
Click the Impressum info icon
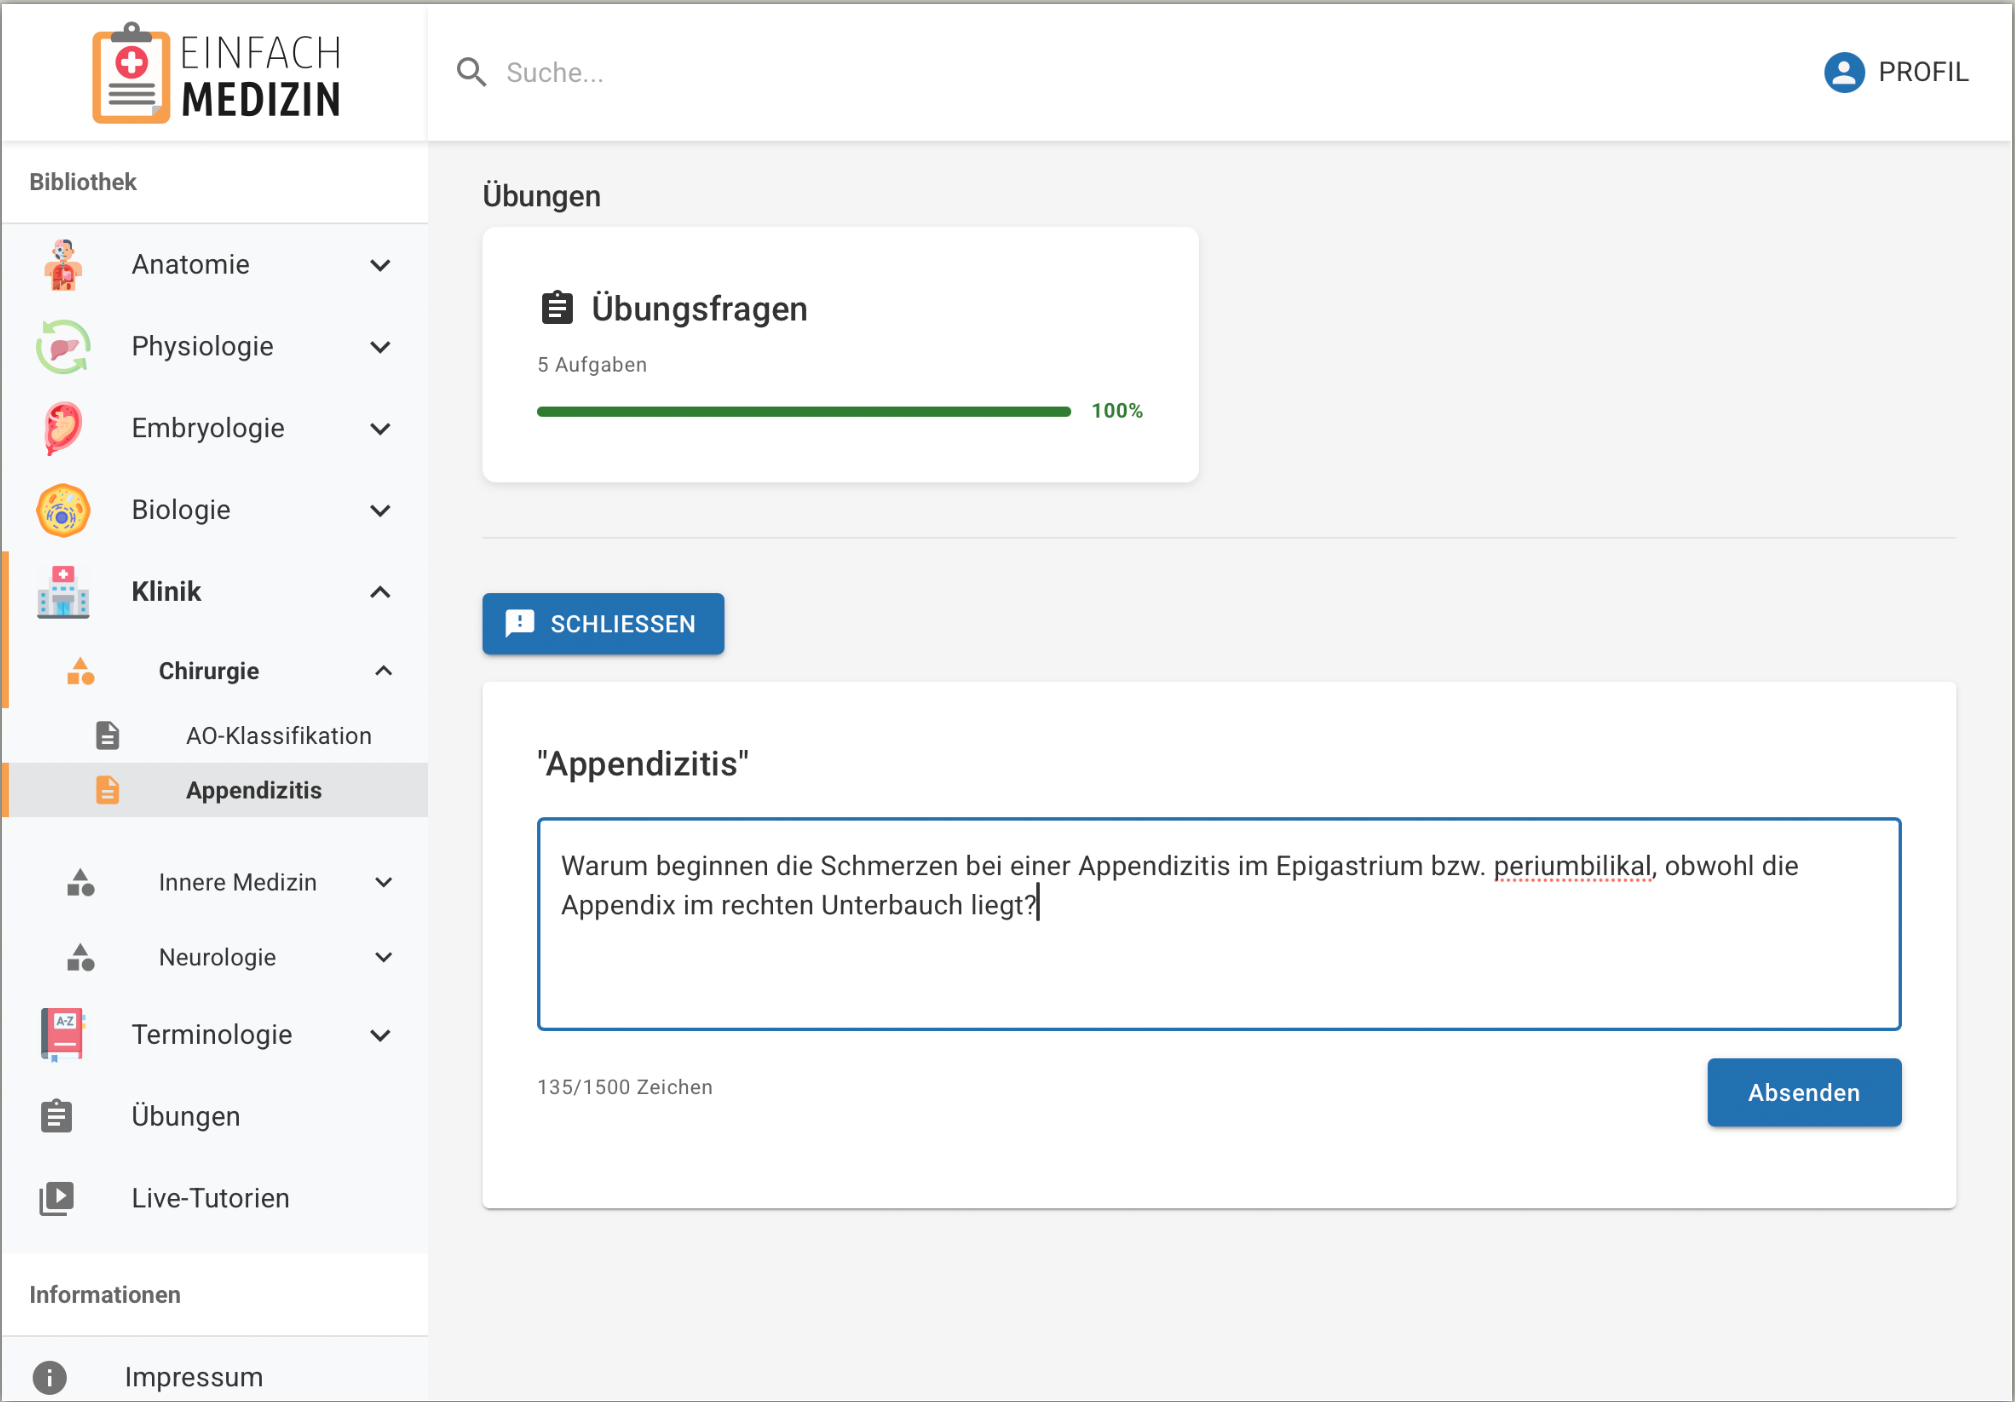pyautogui.click(x=50, y=1377)
